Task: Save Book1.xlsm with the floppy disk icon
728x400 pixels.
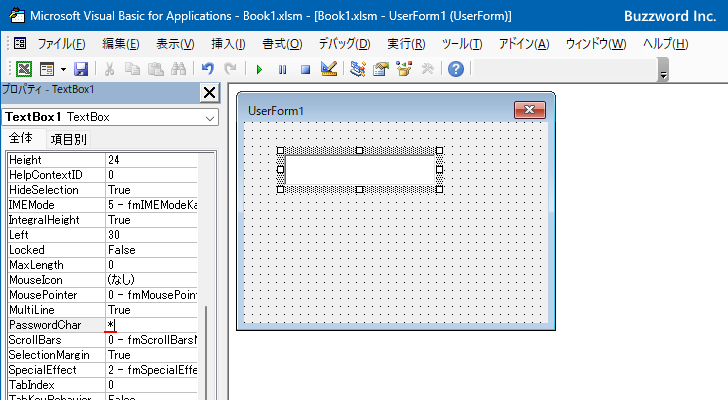Action: (x=81, y=69)
